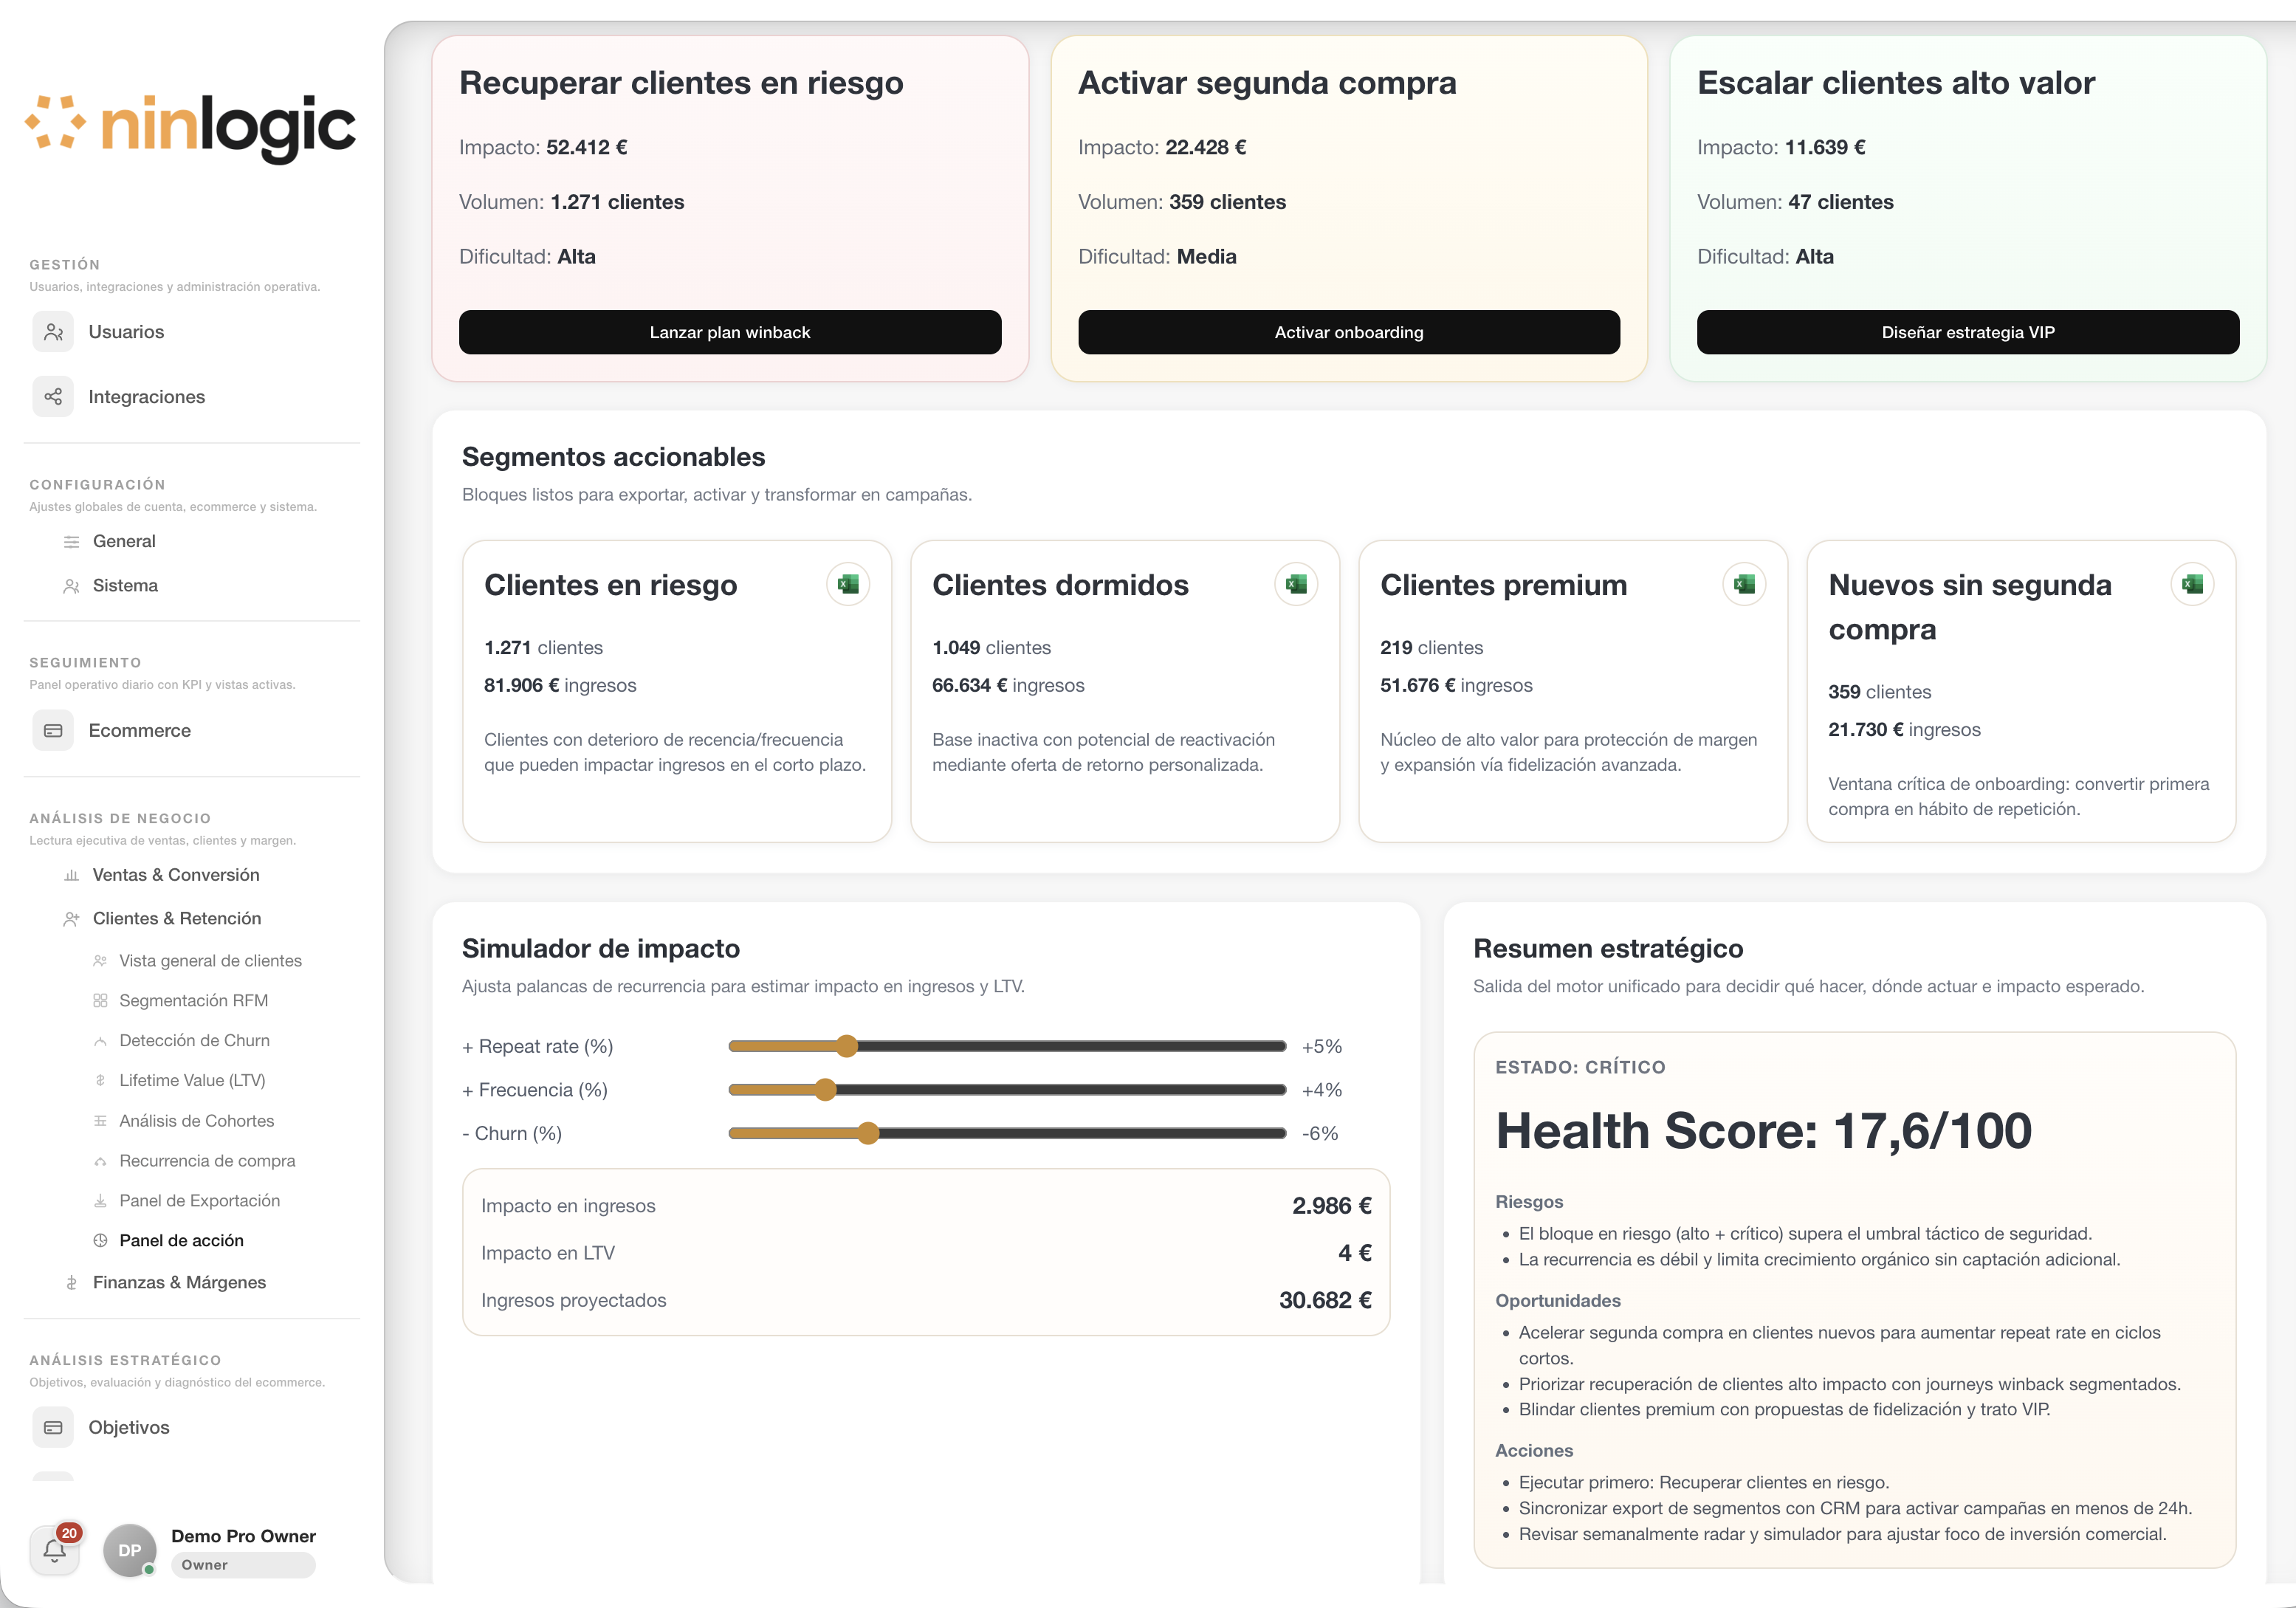Select Lifetime Value (LTV) menu item
The image size is (2296, 1608).
coord(192,1080)
